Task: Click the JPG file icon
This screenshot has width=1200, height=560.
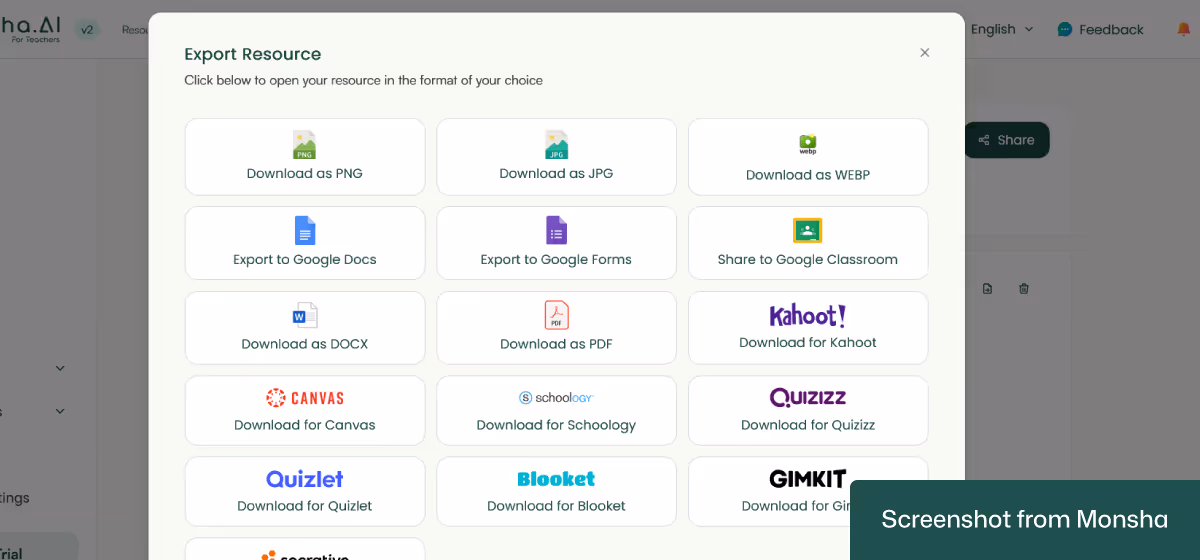Action: click(556, 145)
